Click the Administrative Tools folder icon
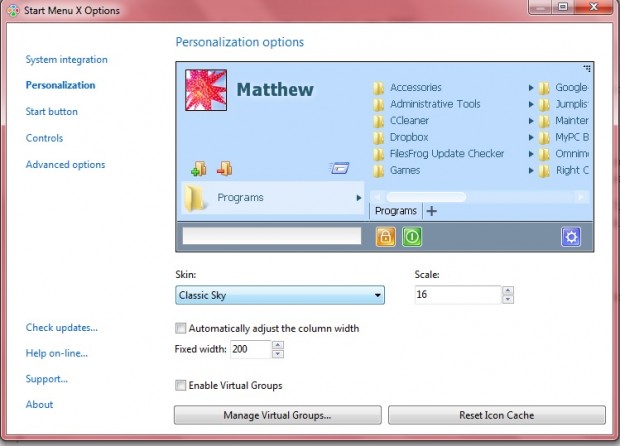 [x=379, y=104]
